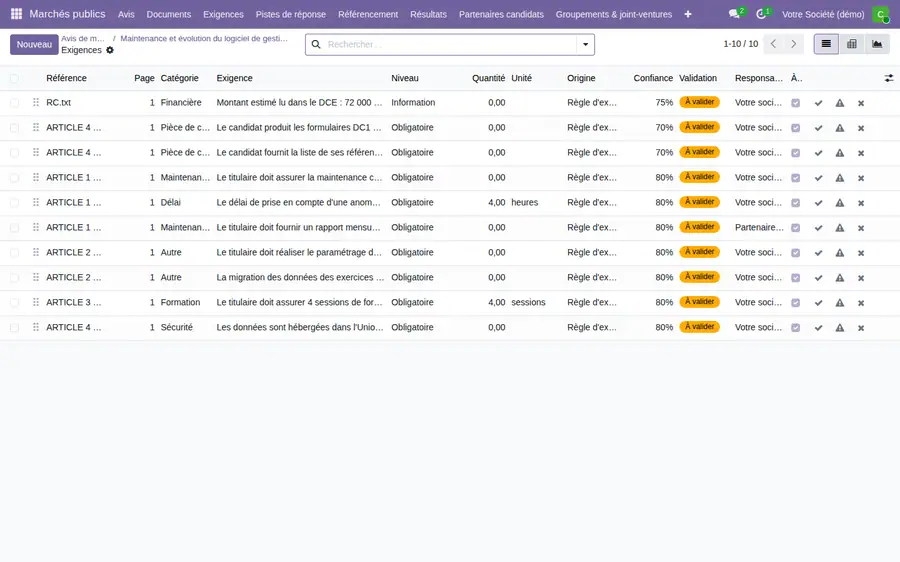This screenshot has width=900, height=562.
Task: Reject the Formation row with X
Action: 861,303
